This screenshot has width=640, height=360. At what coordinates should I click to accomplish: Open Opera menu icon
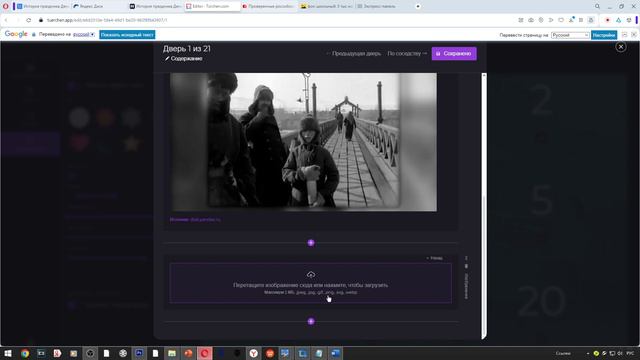click(6, 6)
